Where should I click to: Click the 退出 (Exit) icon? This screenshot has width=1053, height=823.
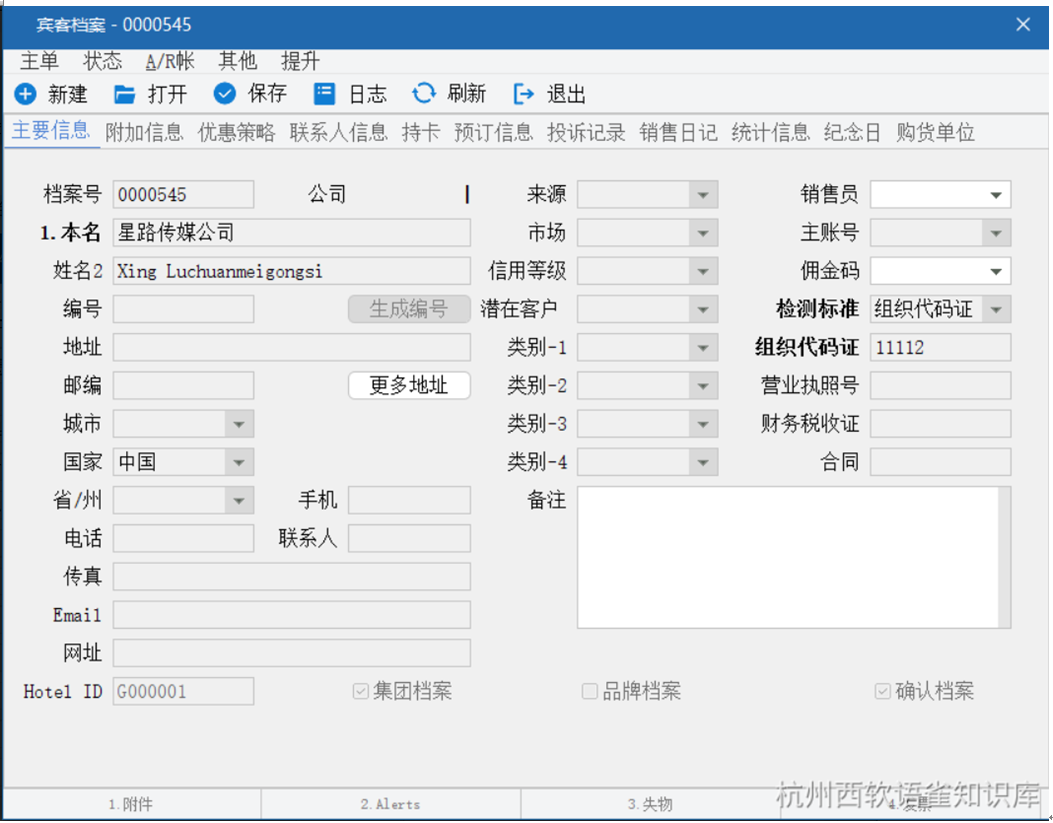(524, 94)
